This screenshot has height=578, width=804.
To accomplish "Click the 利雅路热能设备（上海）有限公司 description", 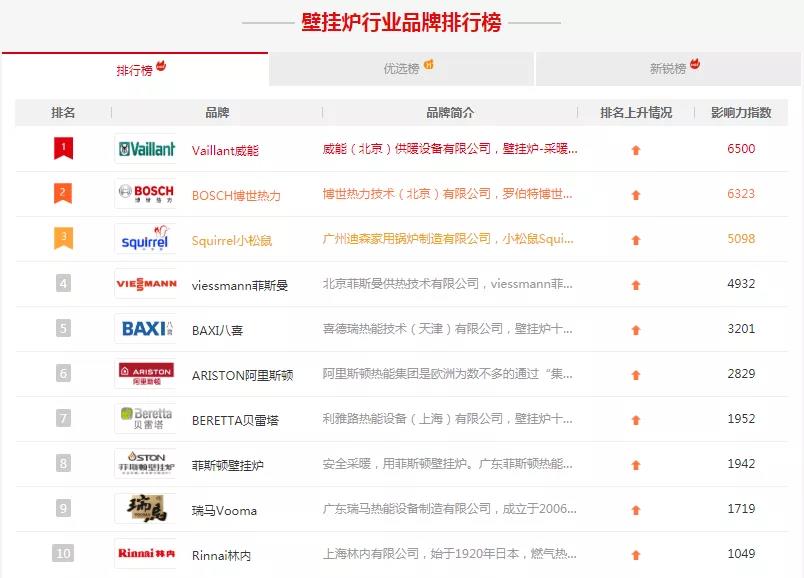I will click(x=447, y=418).
